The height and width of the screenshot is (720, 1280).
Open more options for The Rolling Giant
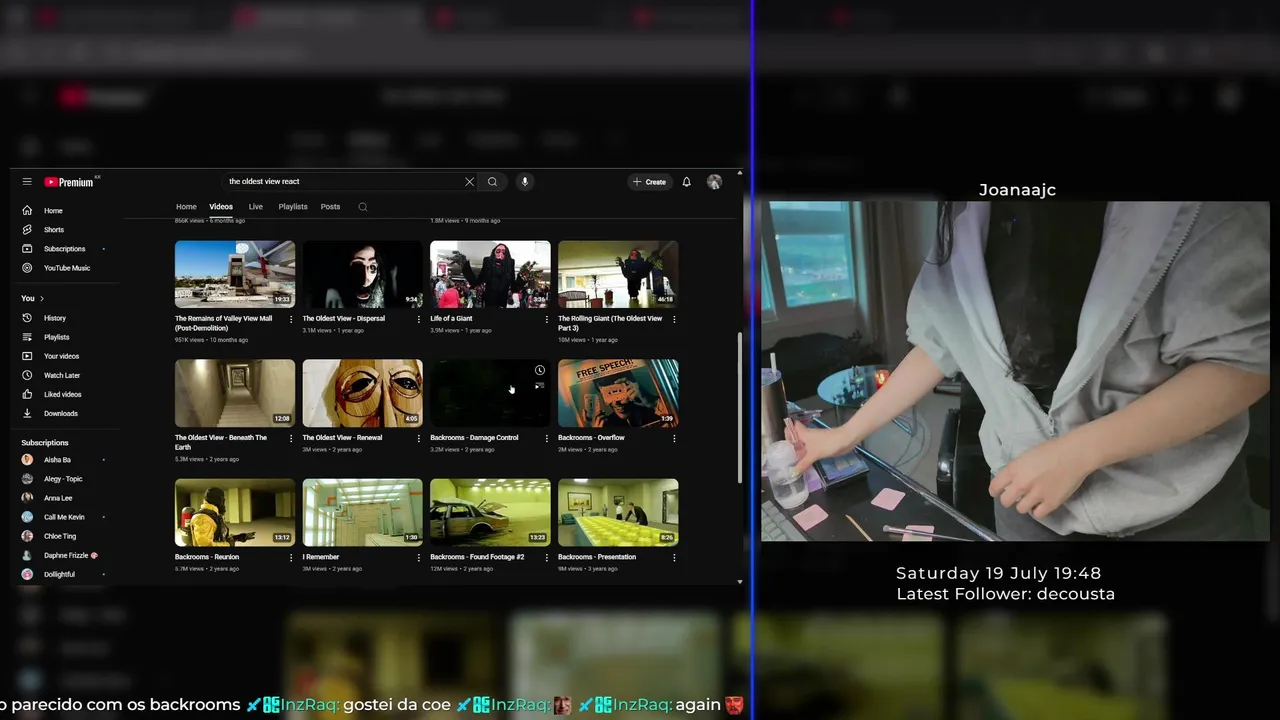[674, 319]
